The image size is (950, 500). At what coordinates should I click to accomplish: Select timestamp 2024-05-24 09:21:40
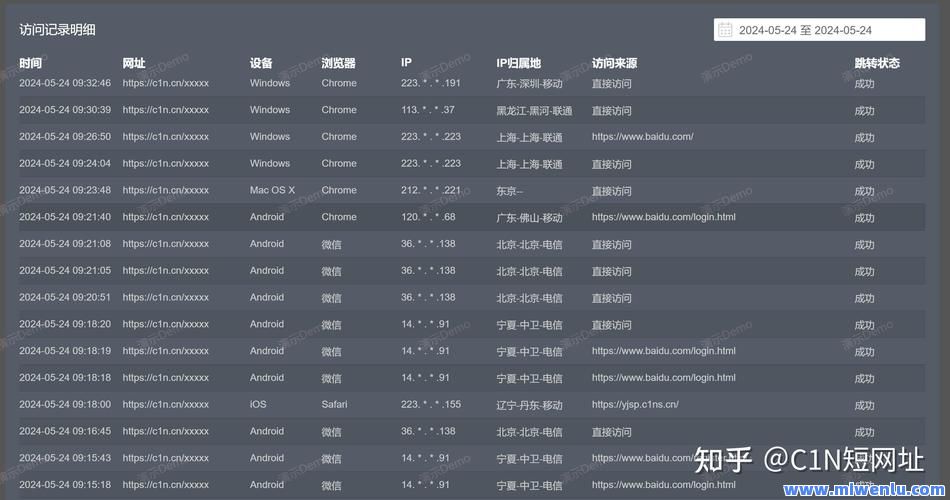(65, 216)
